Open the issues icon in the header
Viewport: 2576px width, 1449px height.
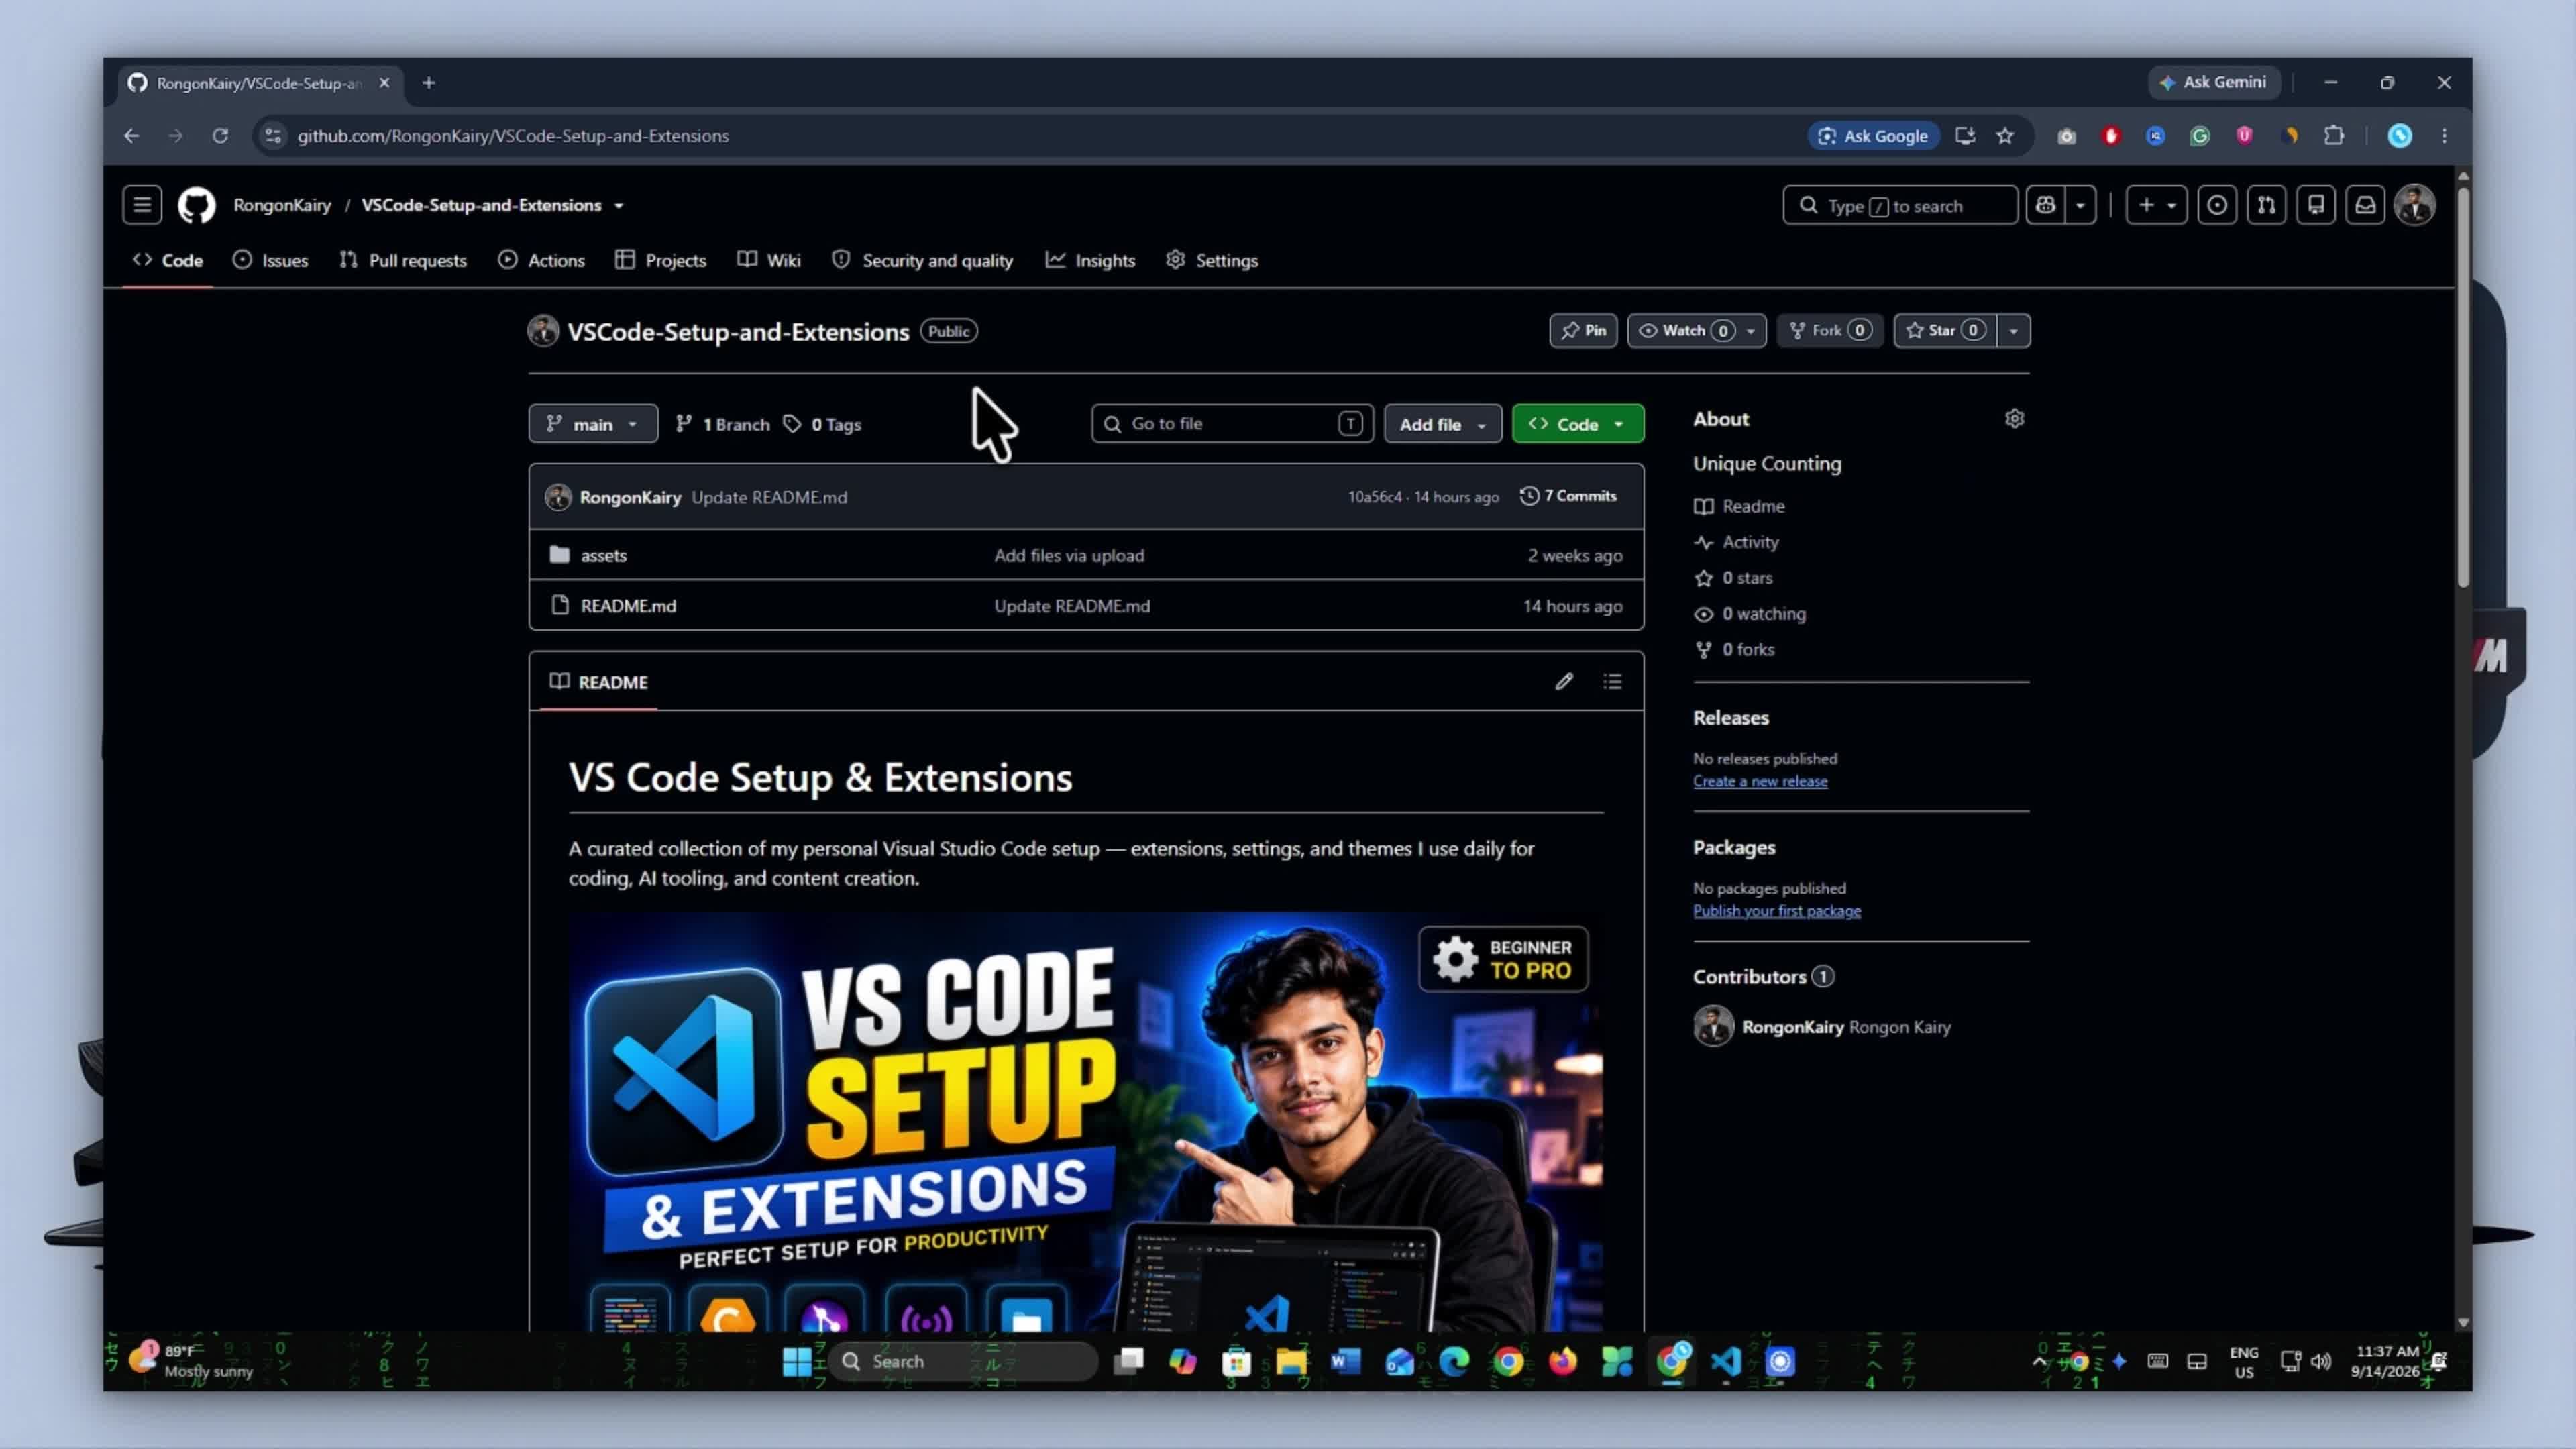[2217, 205]
